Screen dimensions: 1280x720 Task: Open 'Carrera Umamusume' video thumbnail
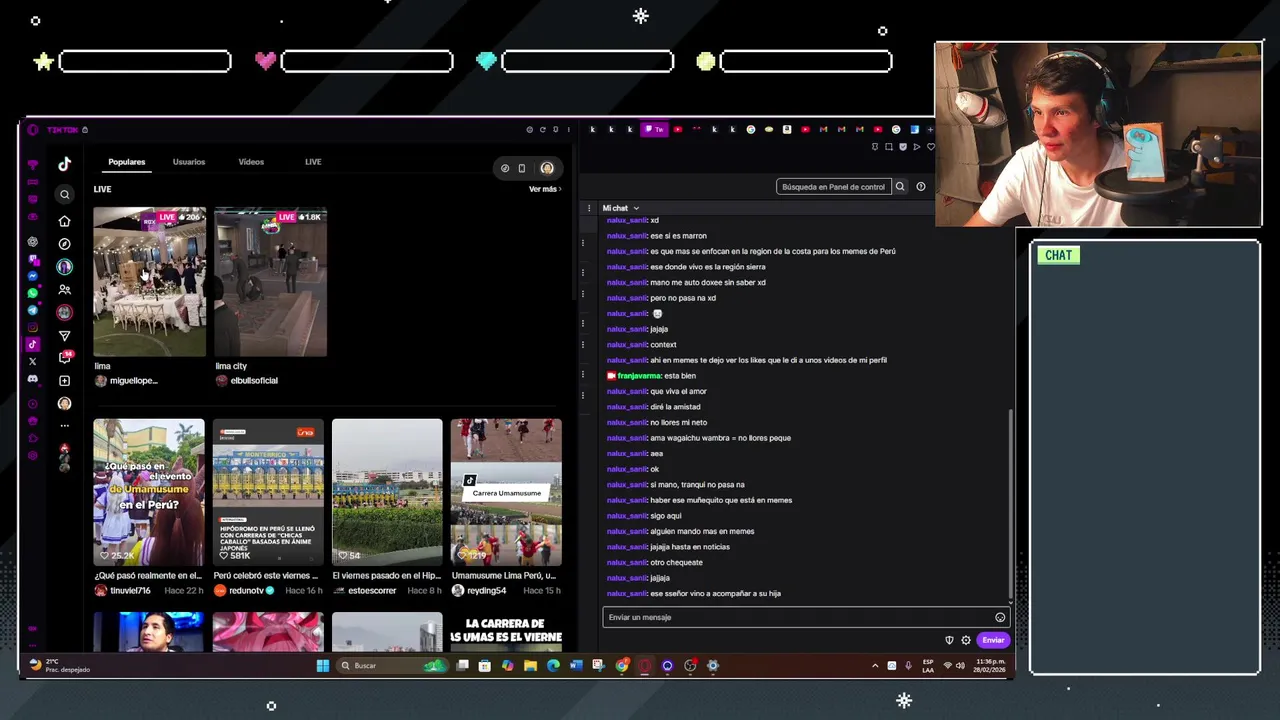(x=506, y=492)
